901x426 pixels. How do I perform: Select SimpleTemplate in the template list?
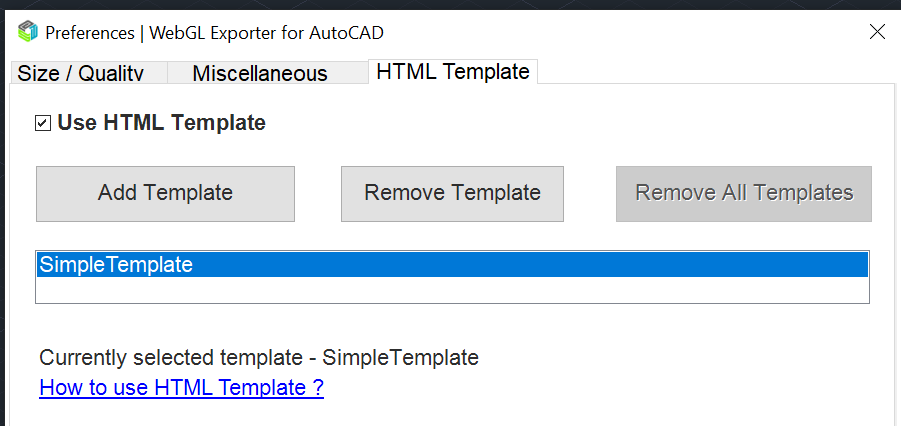[x=116, y=265]
